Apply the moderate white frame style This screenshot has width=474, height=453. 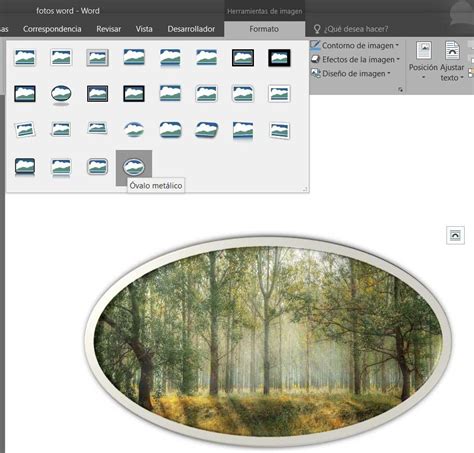(x=279, y=94)
